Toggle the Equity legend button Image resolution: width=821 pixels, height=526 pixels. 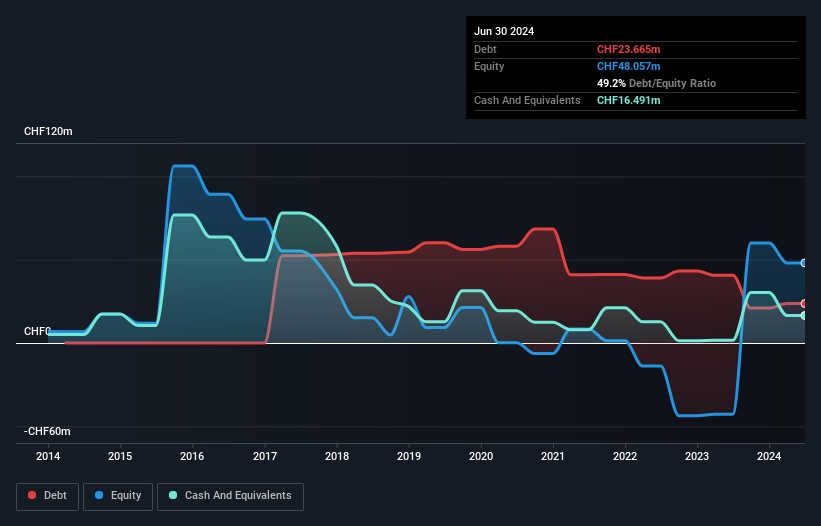[x=118, y=496]
